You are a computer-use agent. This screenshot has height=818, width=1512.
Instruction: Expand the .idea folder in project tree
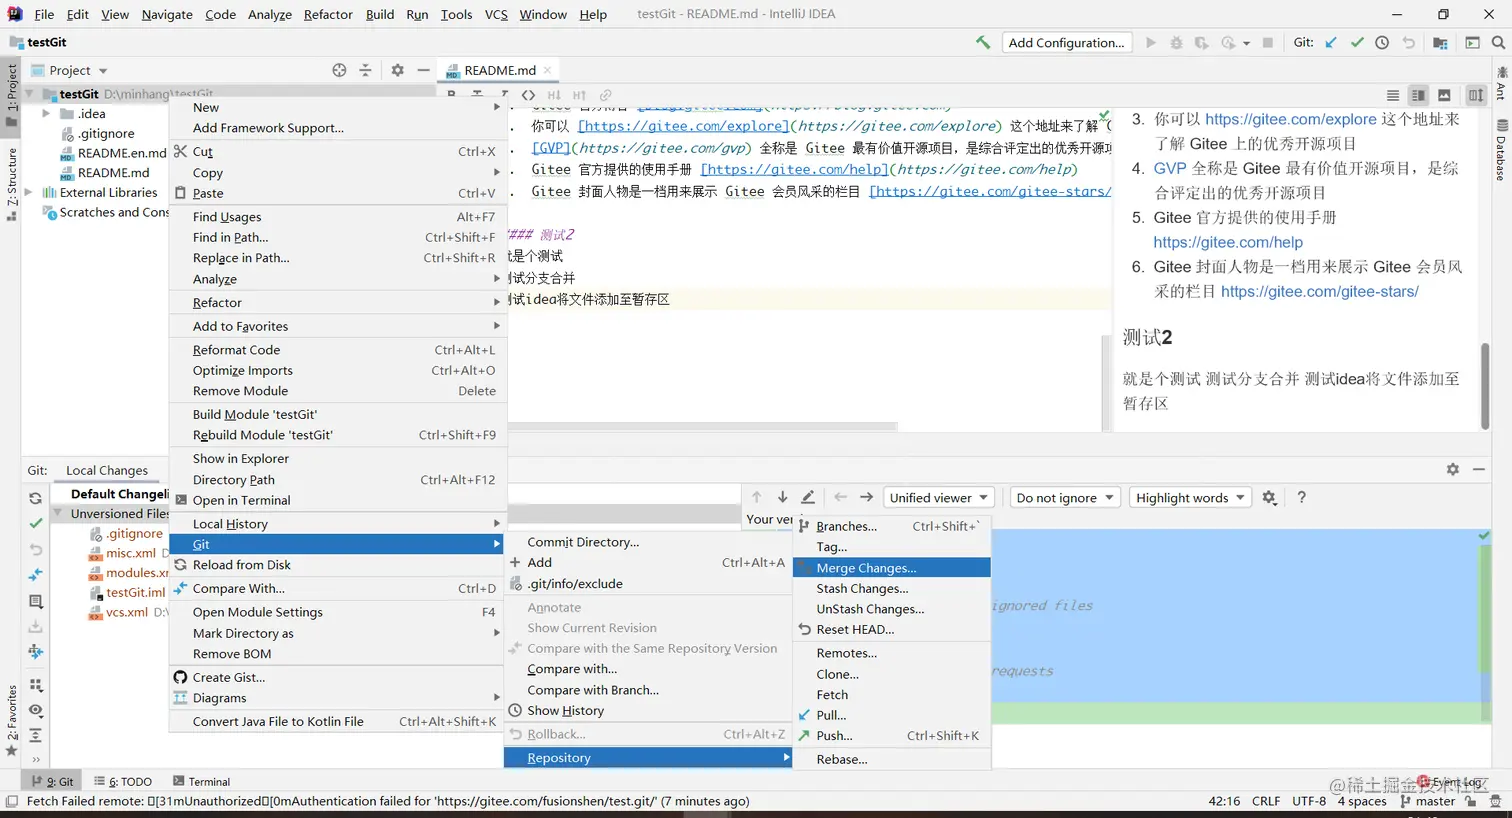coord(46,113)
